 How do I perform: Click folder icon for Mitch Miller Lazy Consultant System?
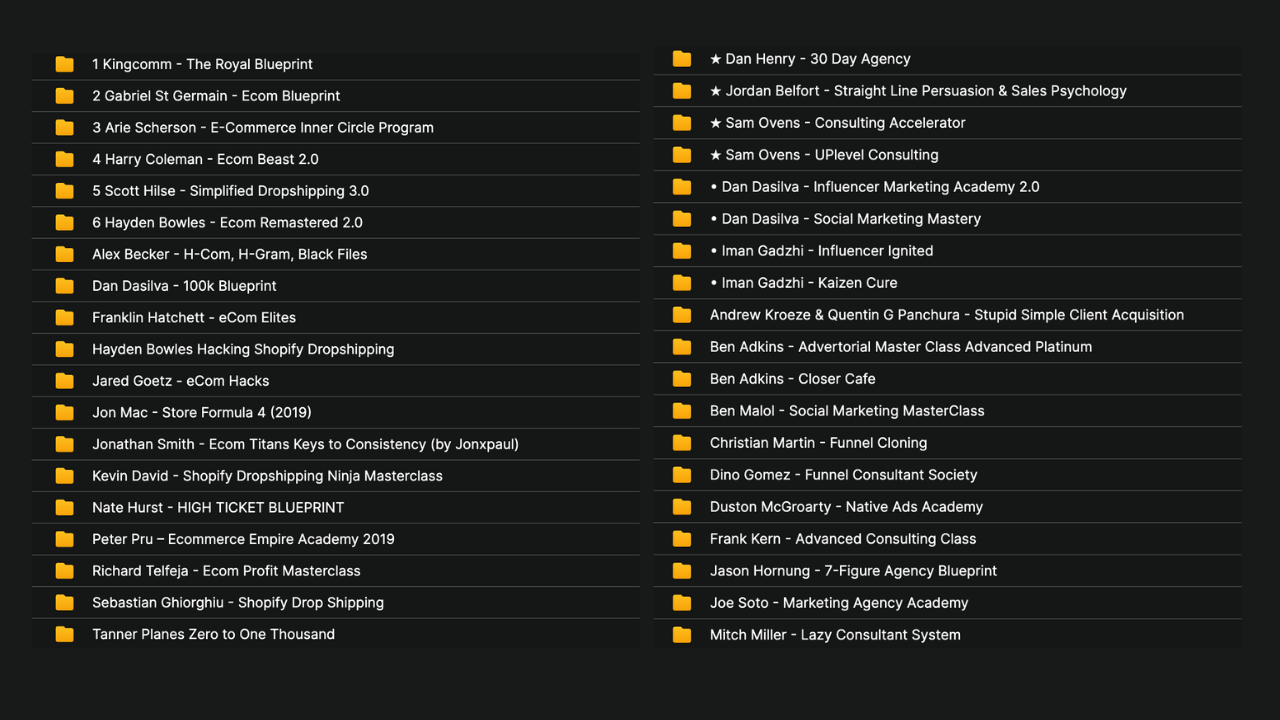click(682, 635)
